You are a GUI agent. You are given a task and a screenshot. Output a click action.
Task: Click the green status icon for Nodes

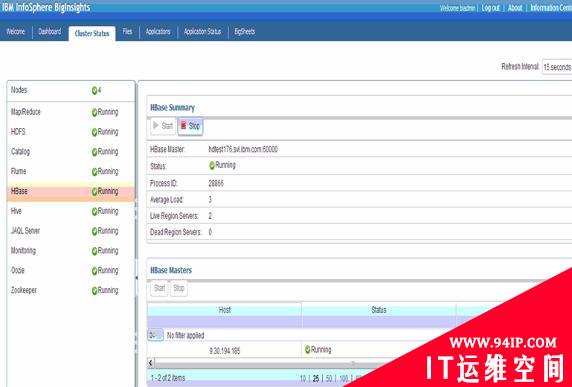point(94,90)
